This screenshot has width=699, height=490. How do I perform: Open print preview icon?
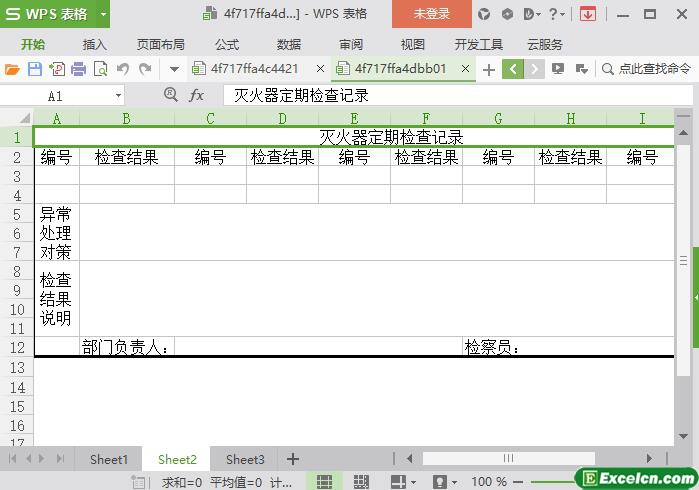tap(101, 69)
